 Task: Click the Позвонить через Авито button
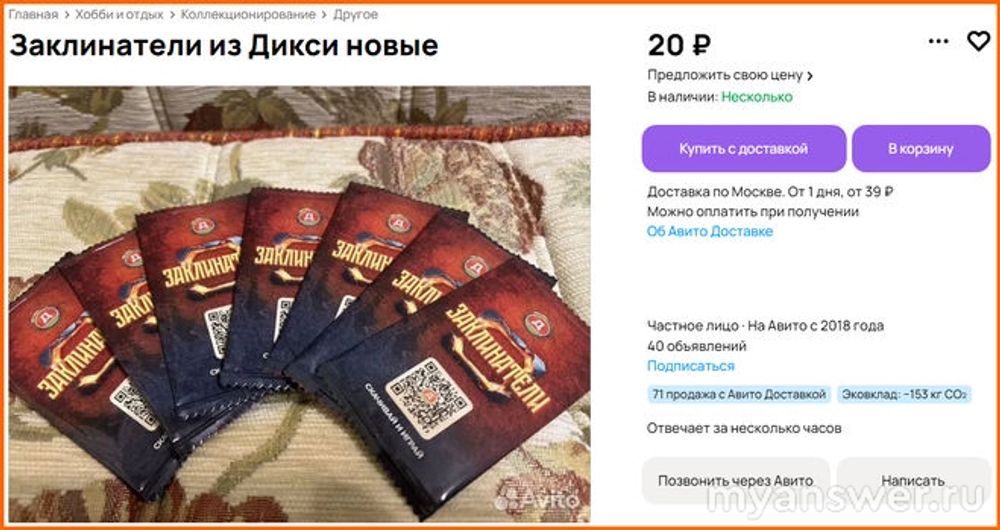735,481
